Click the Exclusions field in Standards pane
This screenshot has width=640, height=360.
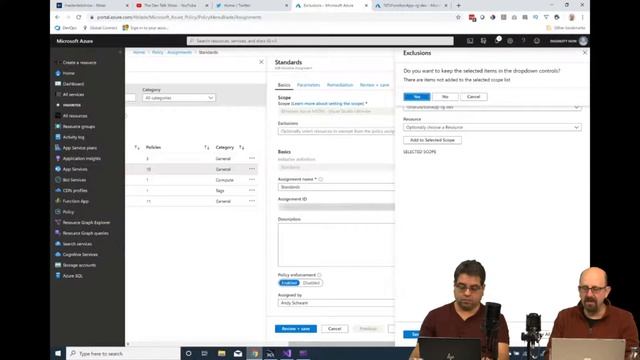click(x=336, y=131)
